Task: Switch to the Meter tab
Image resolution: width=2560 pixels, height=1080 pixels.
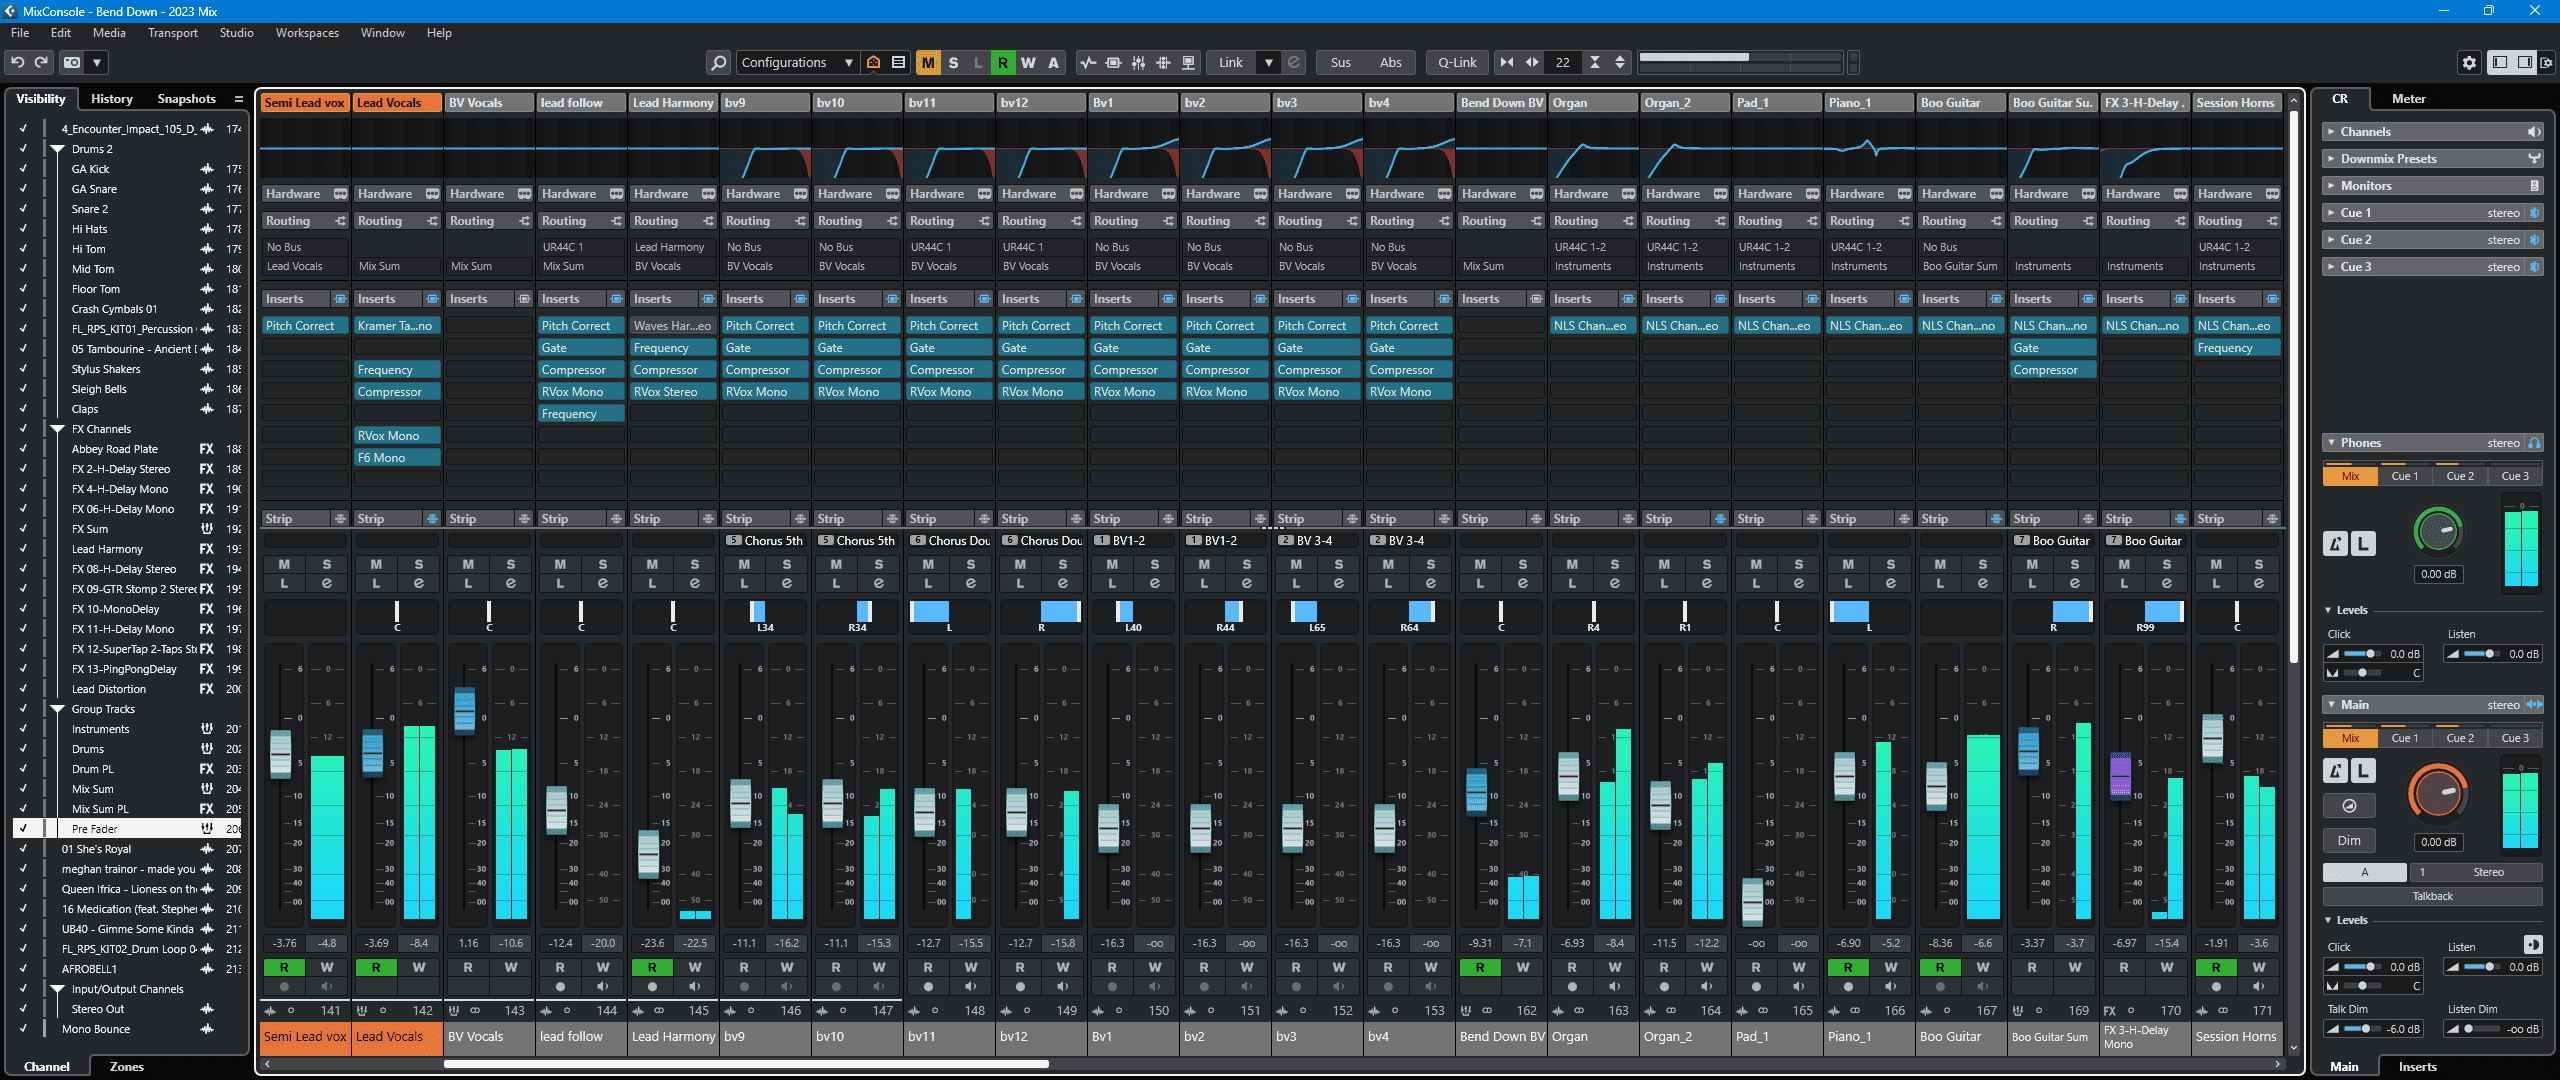Action: tap(2408, 99)
